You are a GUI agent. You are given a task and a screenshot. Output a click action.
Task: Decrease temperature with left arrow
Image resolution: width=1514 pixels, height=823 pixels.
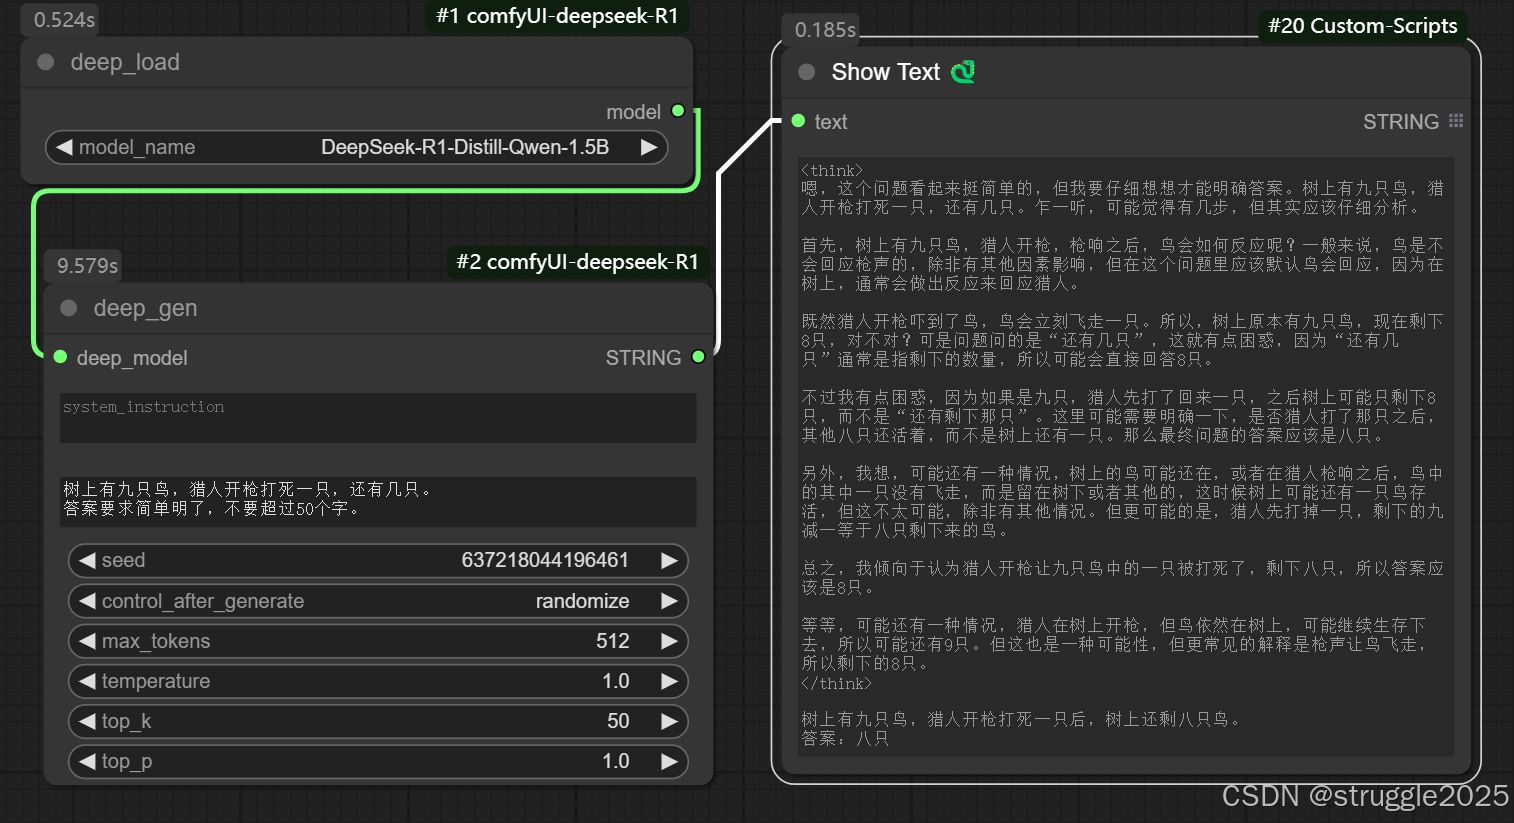(x=87, y=681)
